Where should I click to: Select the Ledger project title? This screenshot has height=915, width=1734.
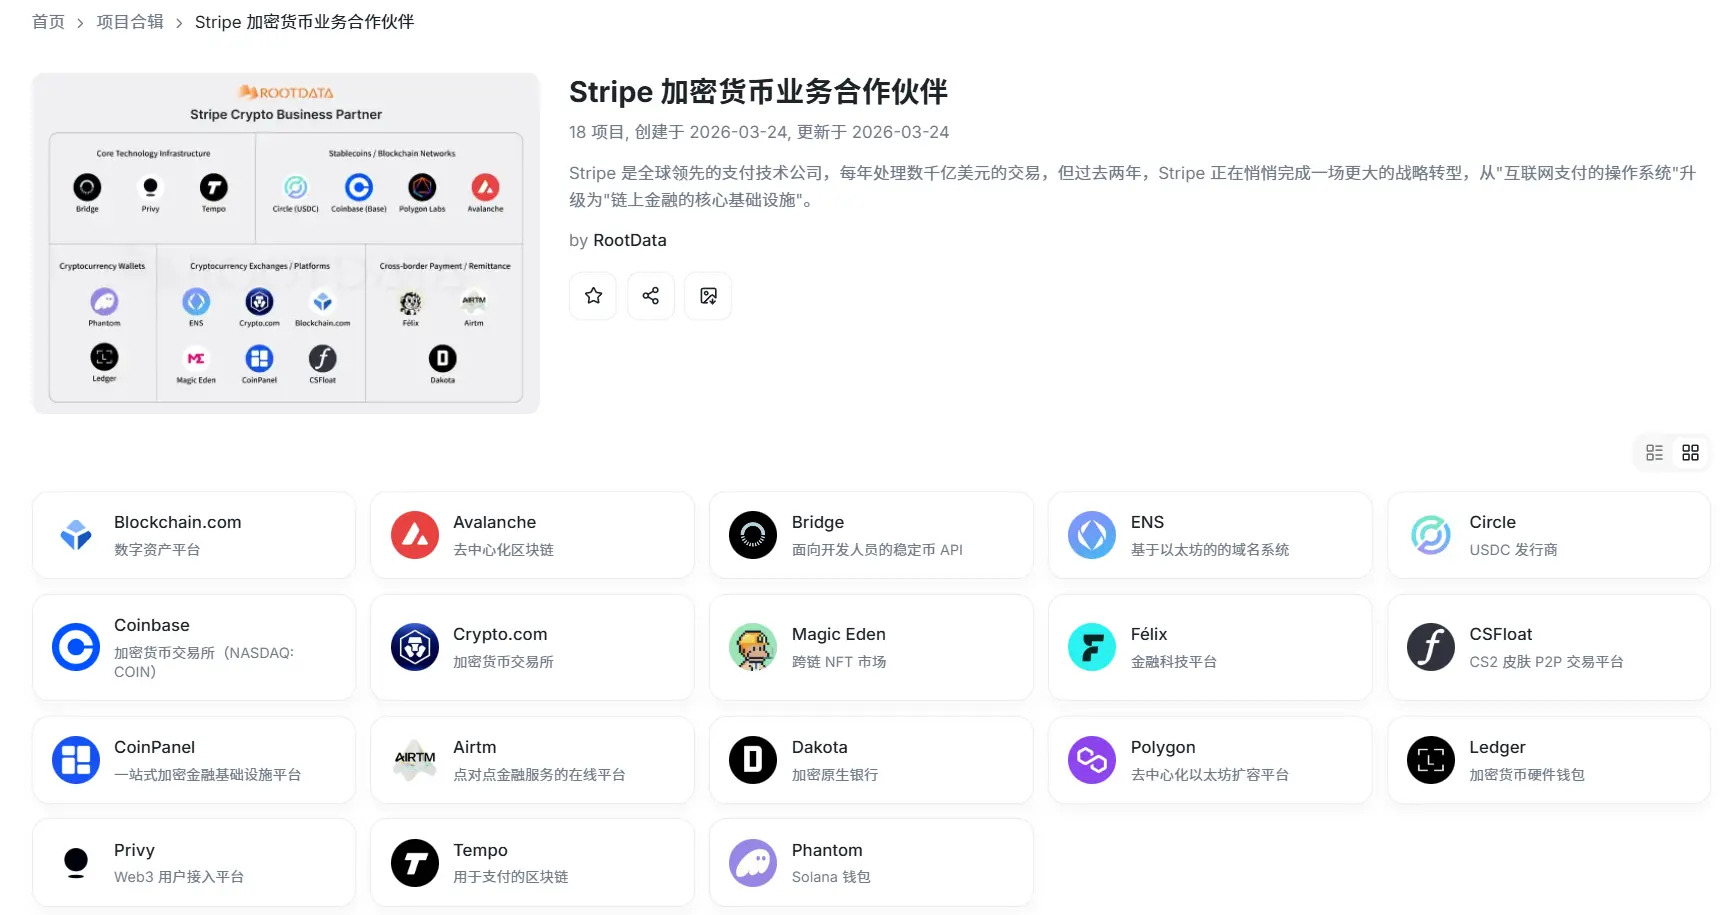coord(1497,747)
